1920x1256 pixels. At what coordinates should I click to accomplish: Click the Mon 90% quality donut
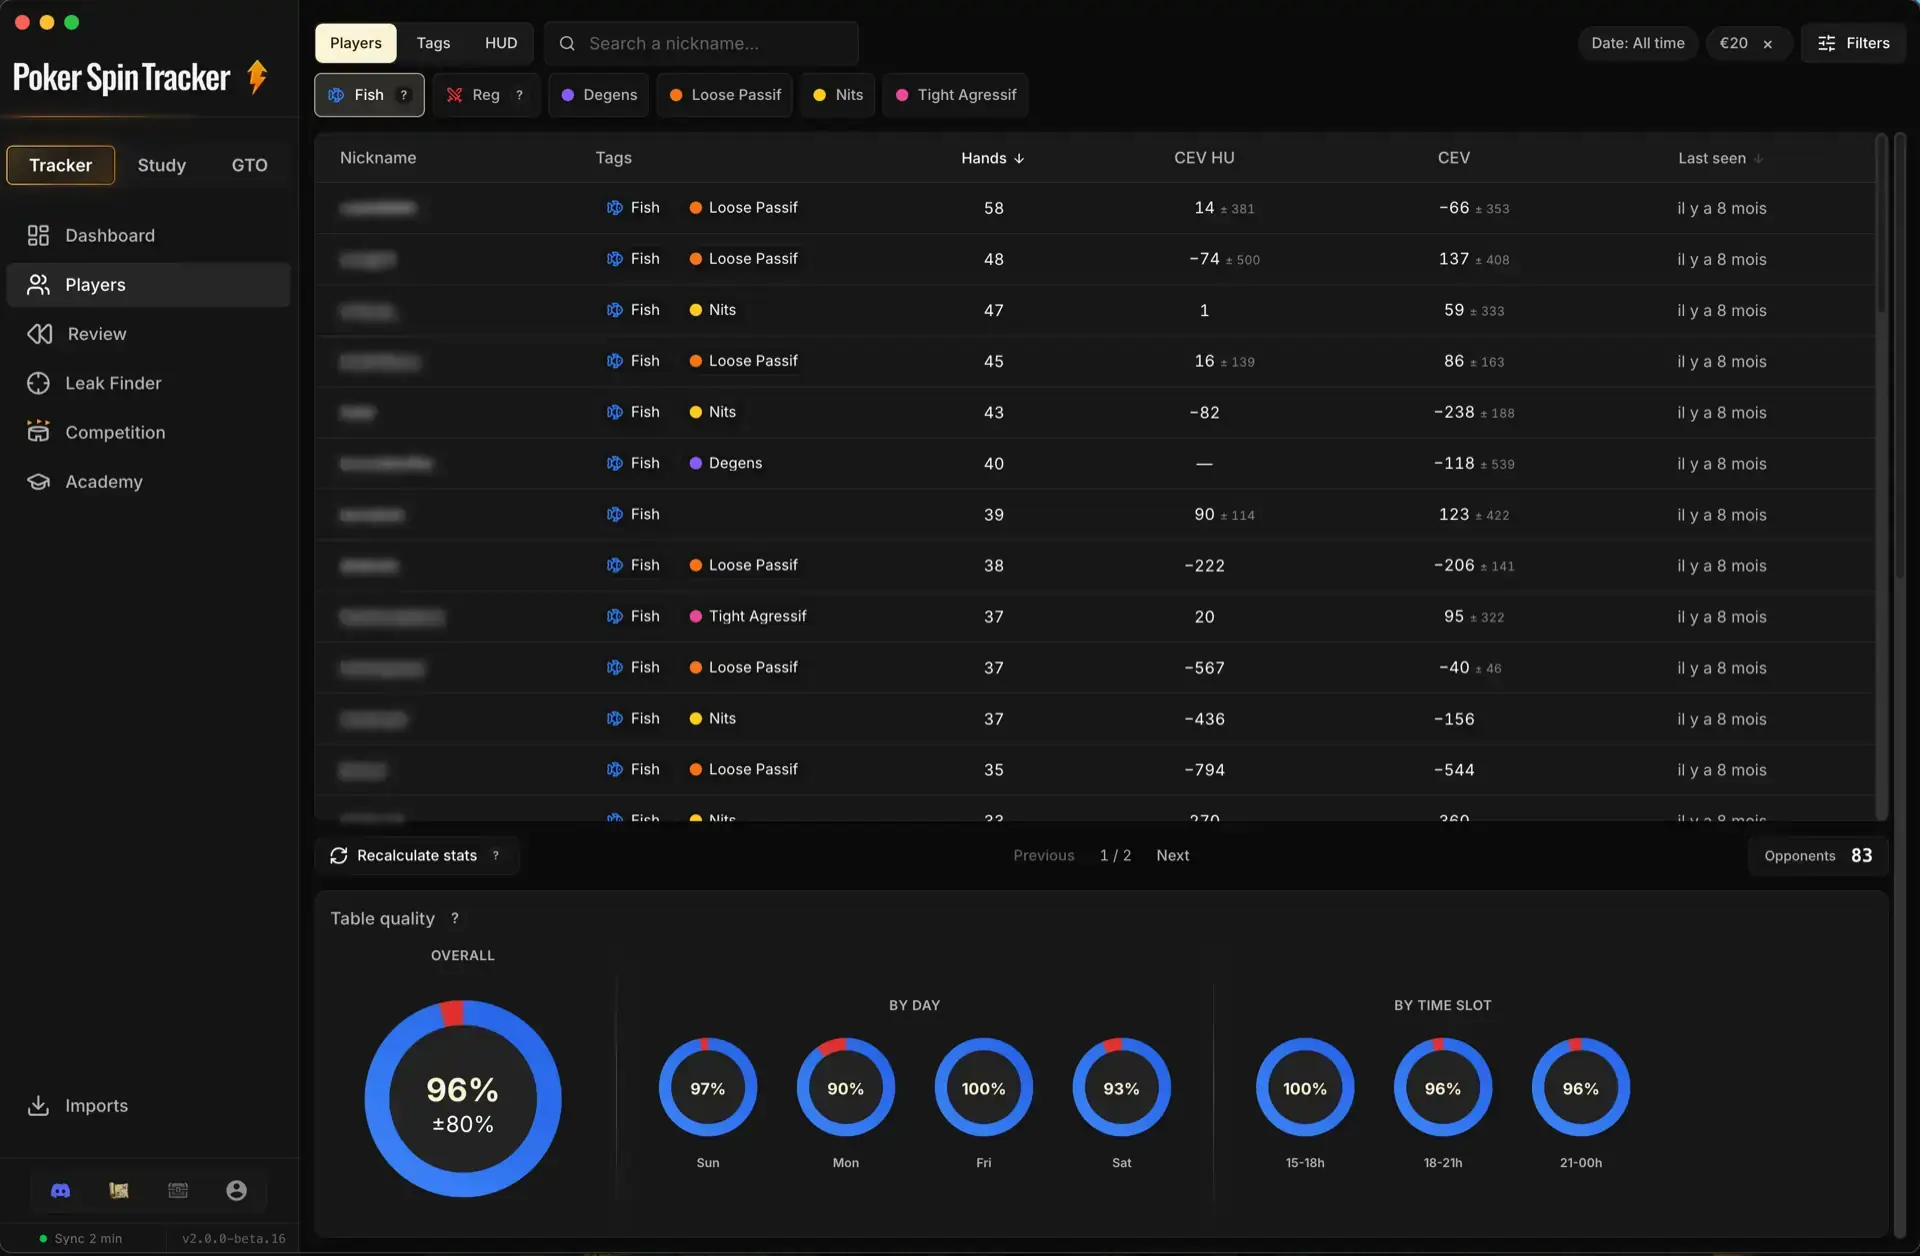[845, 1087]
